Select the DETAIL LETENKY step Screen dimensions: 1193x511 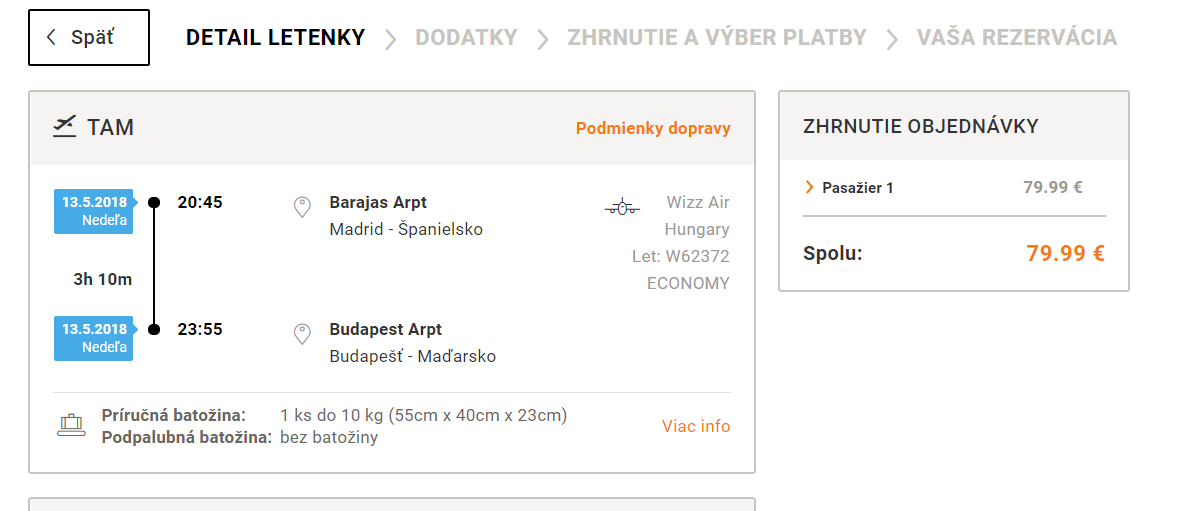click(x=275, y=37)
